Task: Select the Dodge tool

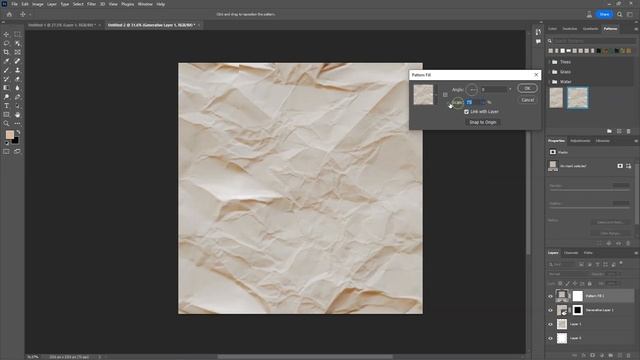Action: pos(6,97)
